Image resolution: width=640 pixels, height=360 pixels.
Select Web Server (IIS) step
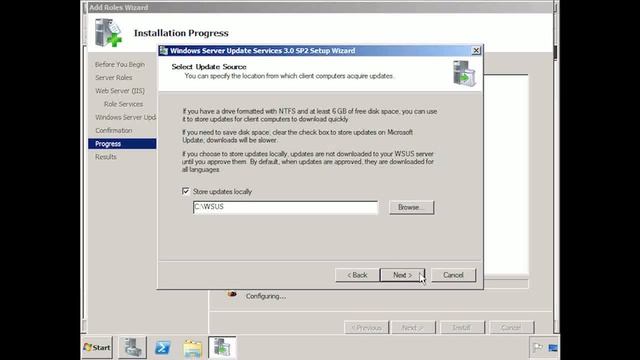pyautogui.click(x=120, y=91)
